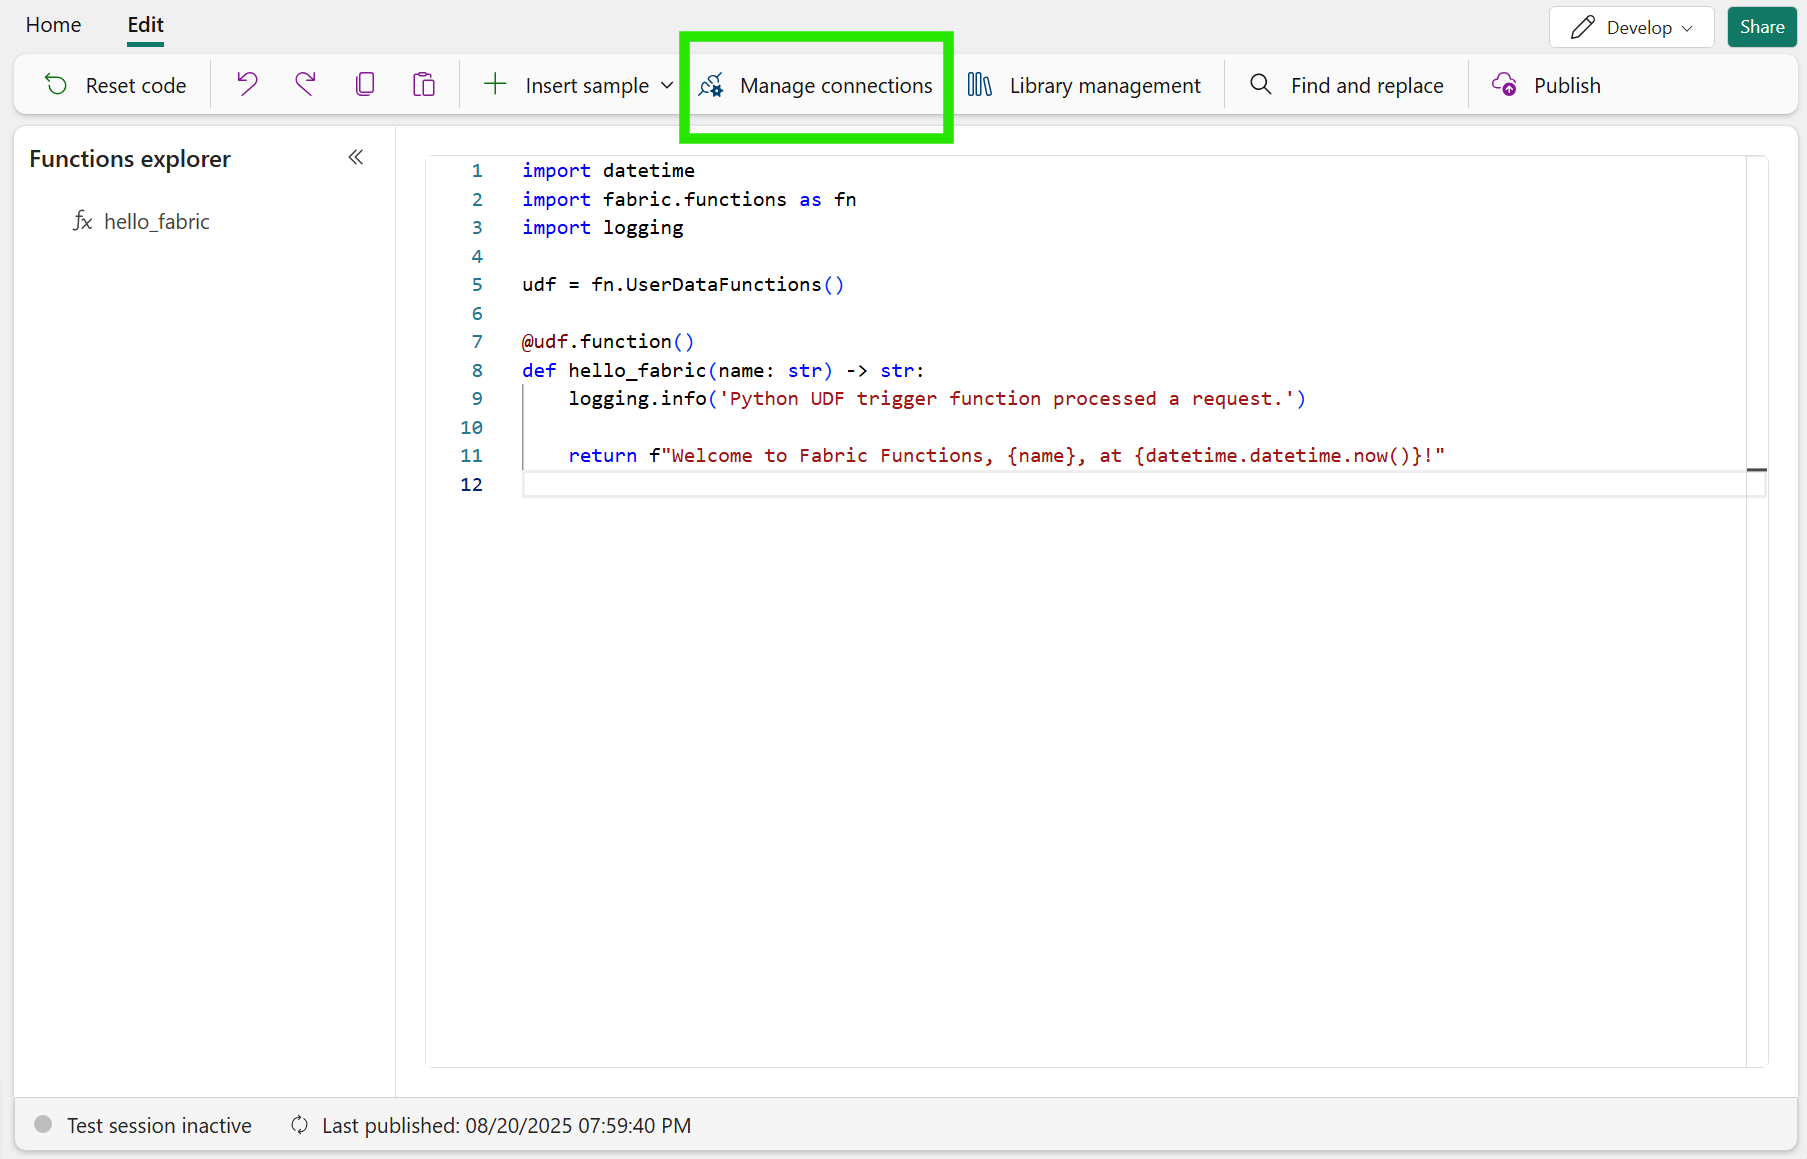Click the Share button
Image resolution: width=1807 pixels, height=1159 pixels.
click(1761, 27)
